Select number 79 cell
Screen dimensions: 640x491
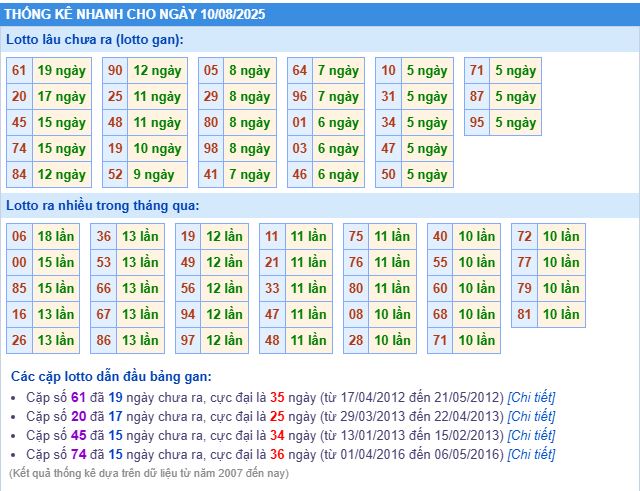[524, 289]
